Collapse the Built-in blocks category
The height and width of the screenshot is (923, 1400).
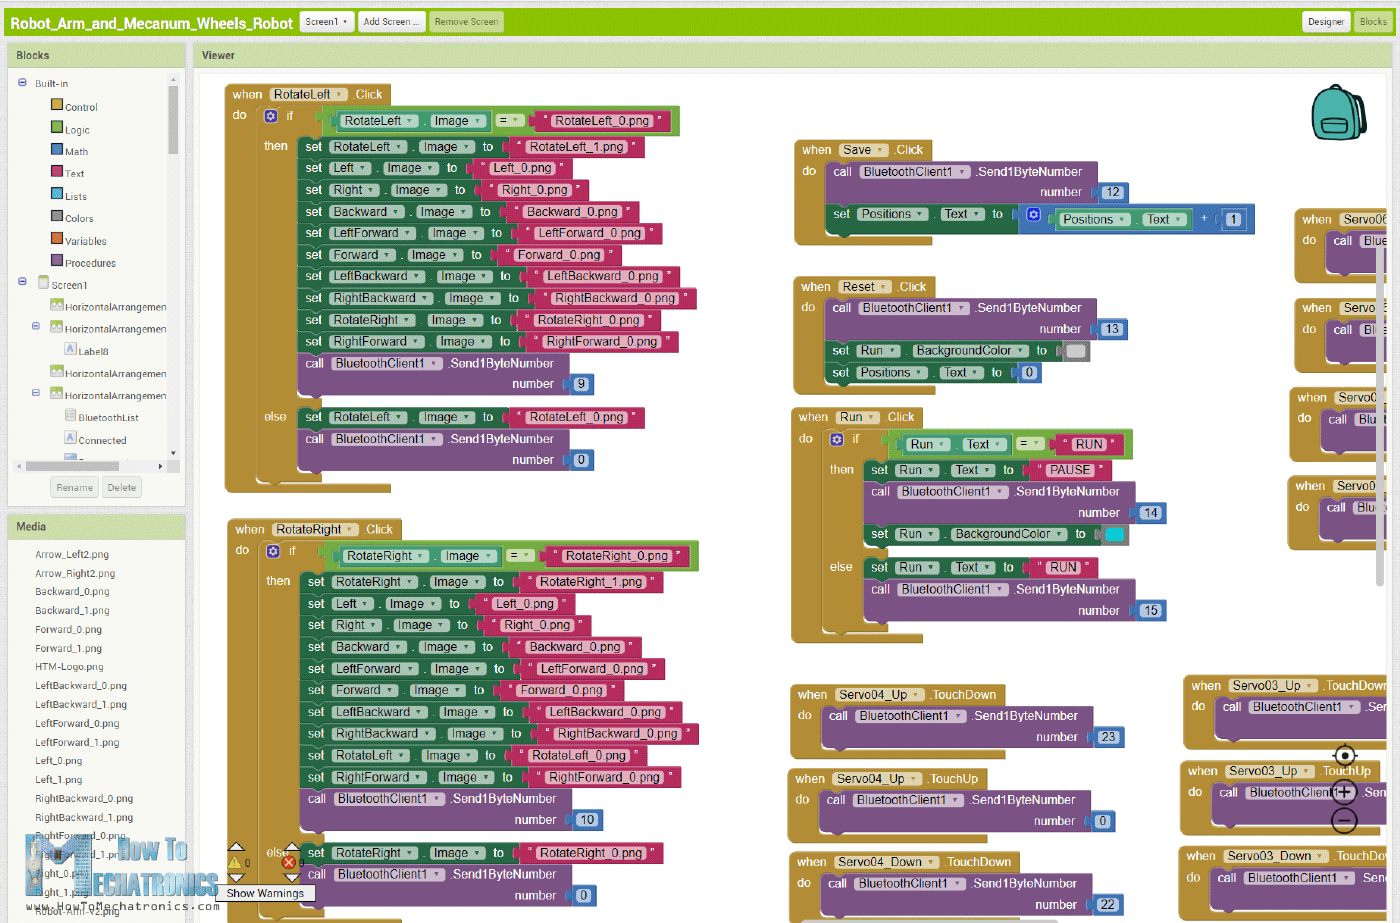(x=22, y=83)
